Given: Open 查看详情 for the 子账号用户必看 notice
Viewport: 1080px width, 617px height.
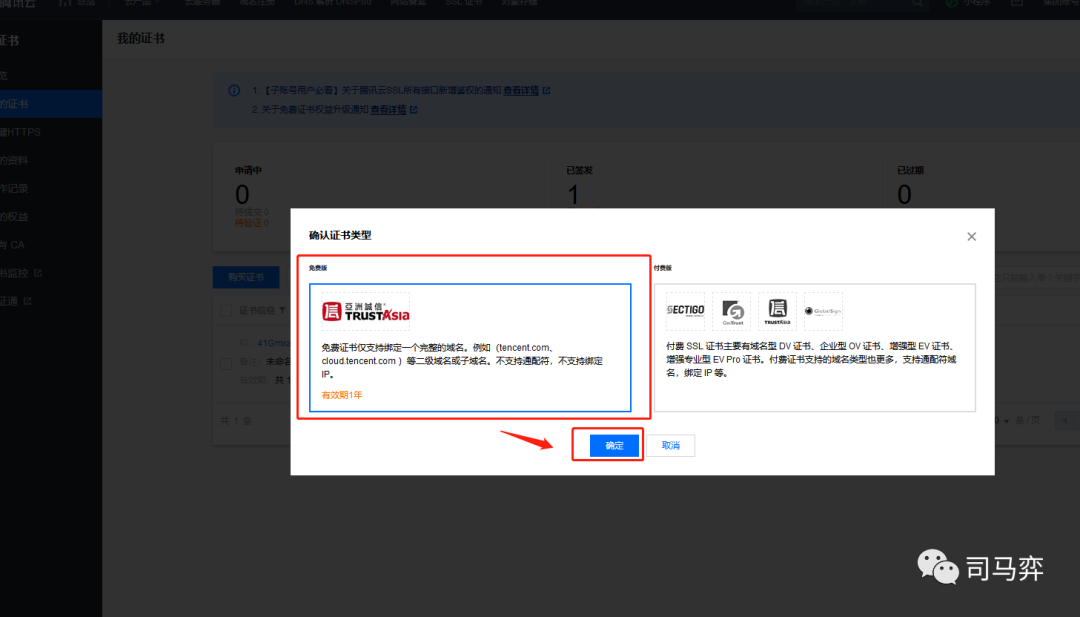Looking at the screenshot, I should tap(521, 90).
